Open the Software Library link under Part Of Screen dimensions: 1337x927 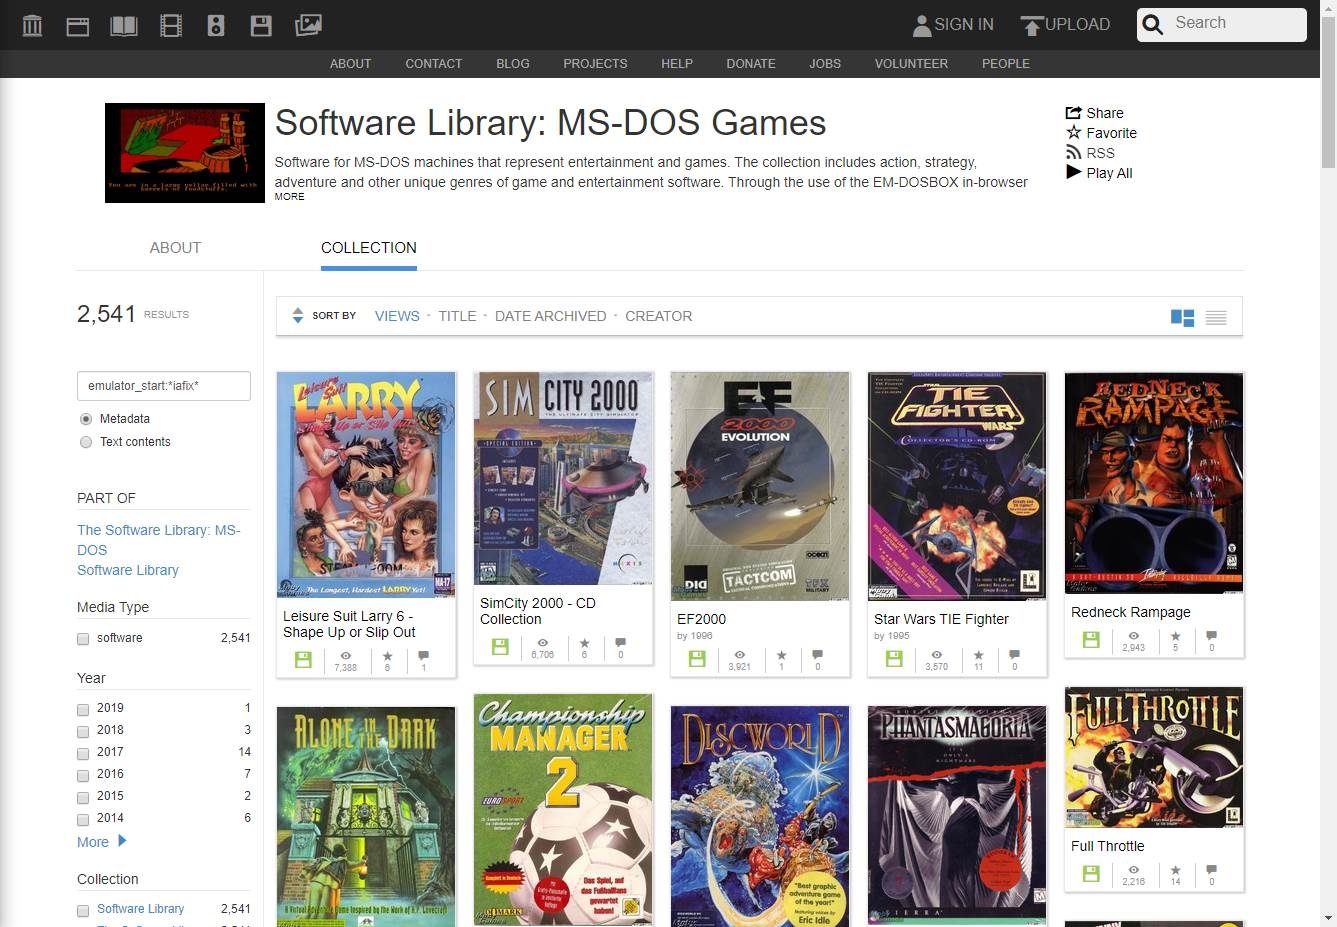[x=128, y=570]
